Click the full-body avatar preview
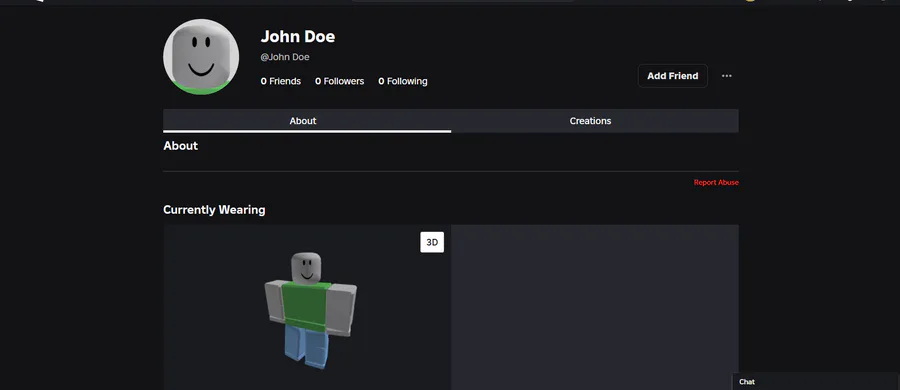Screen dimensions: 900x390 310,310
